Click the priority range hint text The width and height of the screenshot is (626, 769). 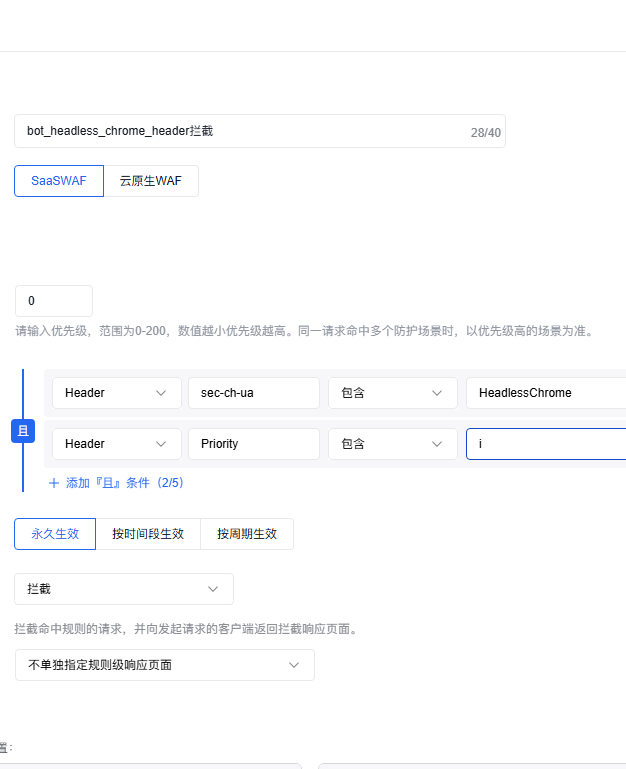click(305, 331)
